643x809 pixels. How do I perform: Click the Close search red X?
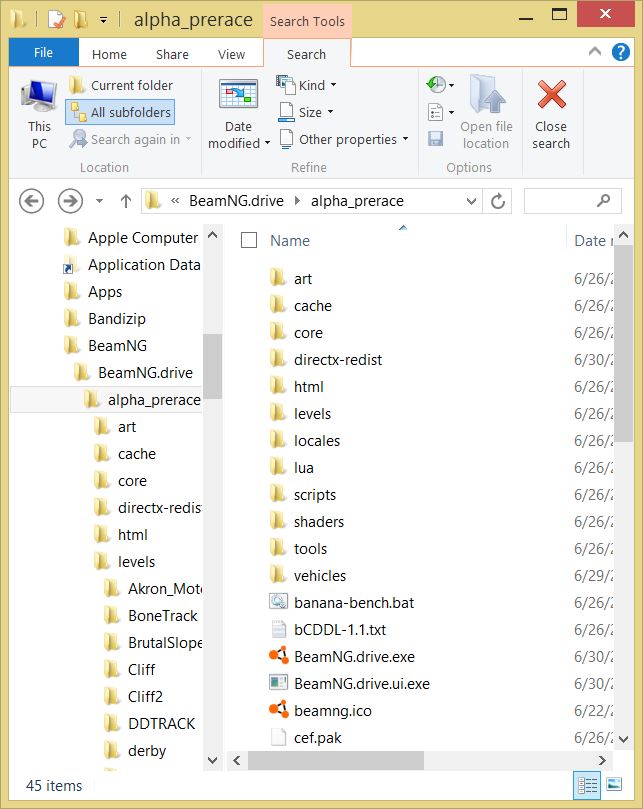pos(551,115)
